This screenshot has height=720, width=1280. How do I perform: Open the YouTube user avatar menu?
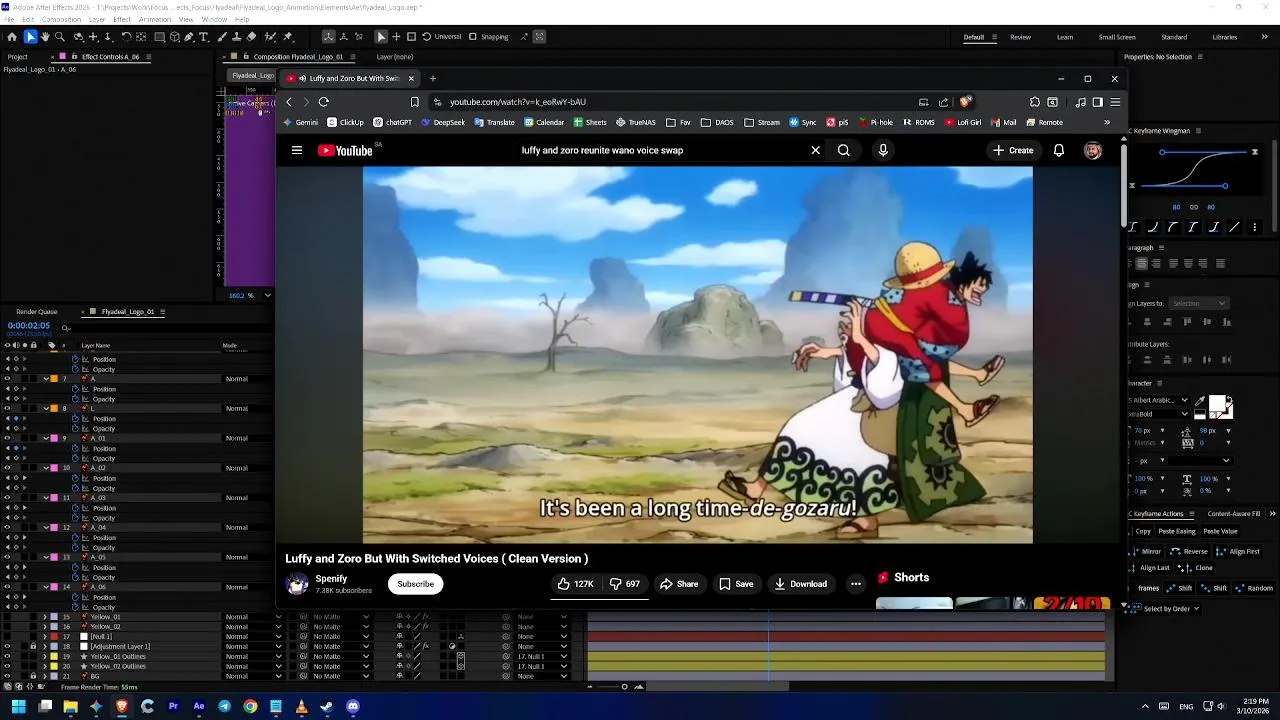[1092, 150]
